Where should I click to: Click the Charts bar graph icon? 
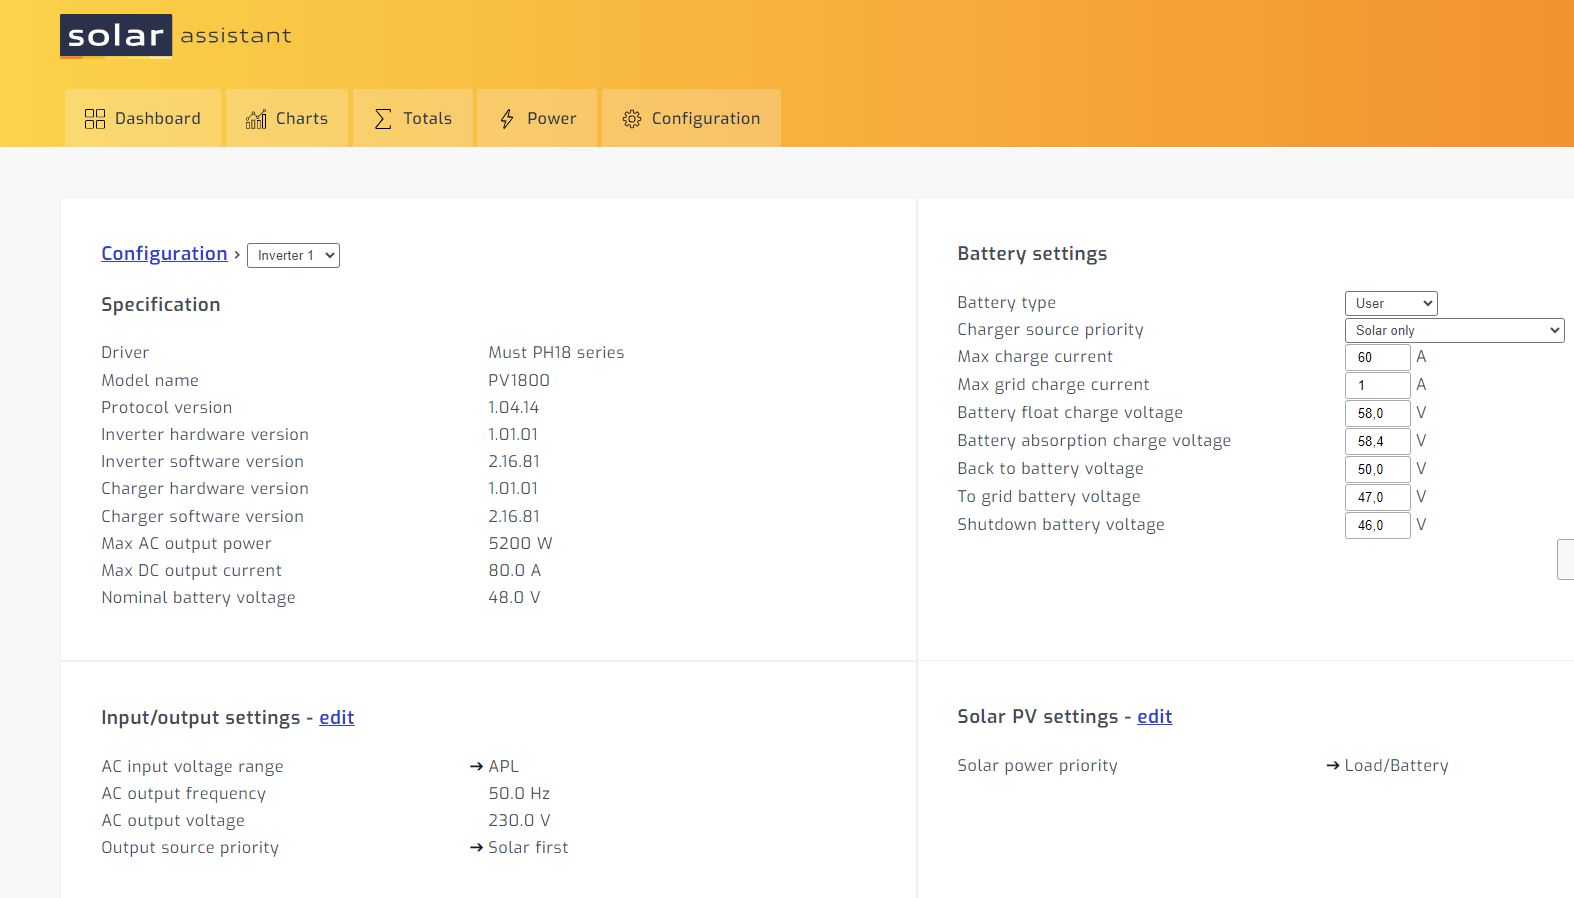coord(256,119)
